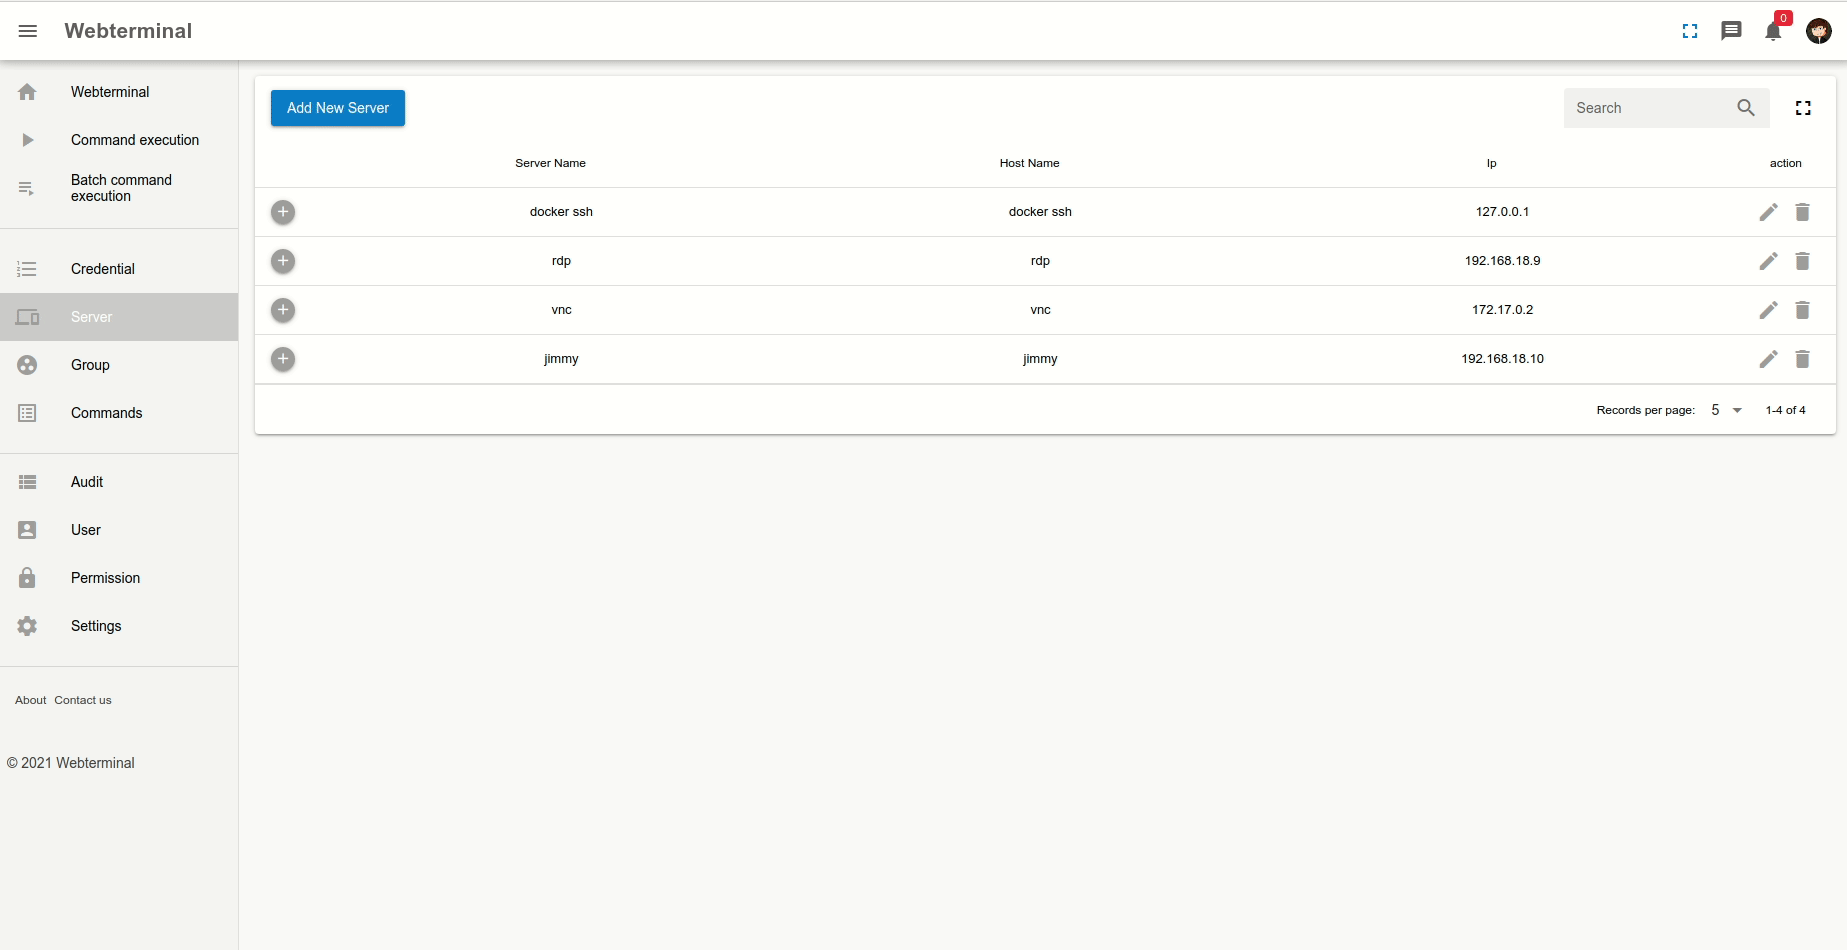The height and width of the screenshot is (950, 1847).
Task: Sort by Server Name column header
Action: coord(550,163)
